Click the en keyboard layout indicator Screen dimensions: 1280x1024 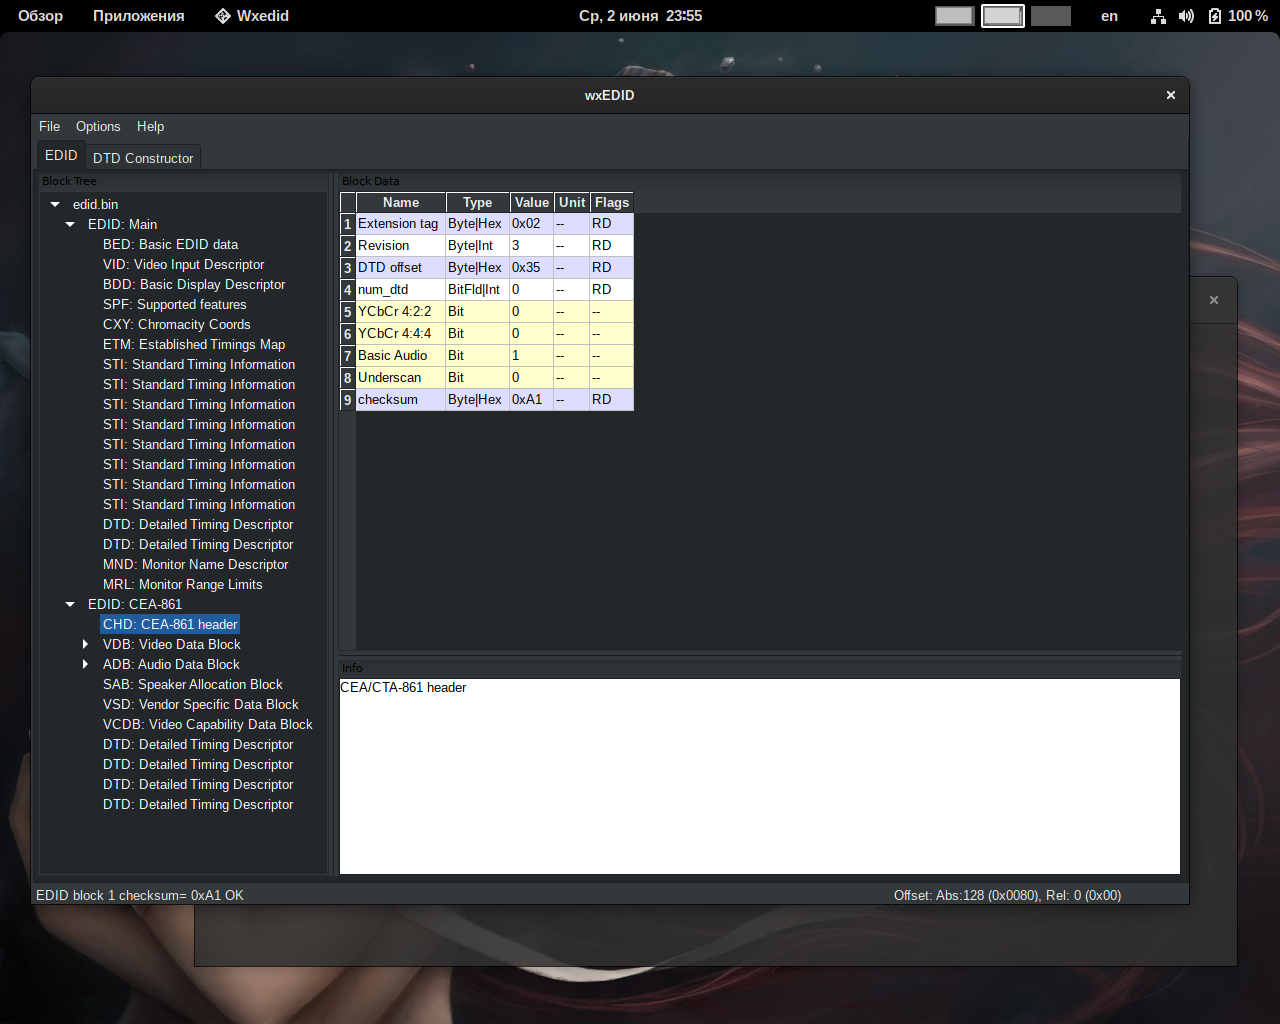(x=1109, y=16)
